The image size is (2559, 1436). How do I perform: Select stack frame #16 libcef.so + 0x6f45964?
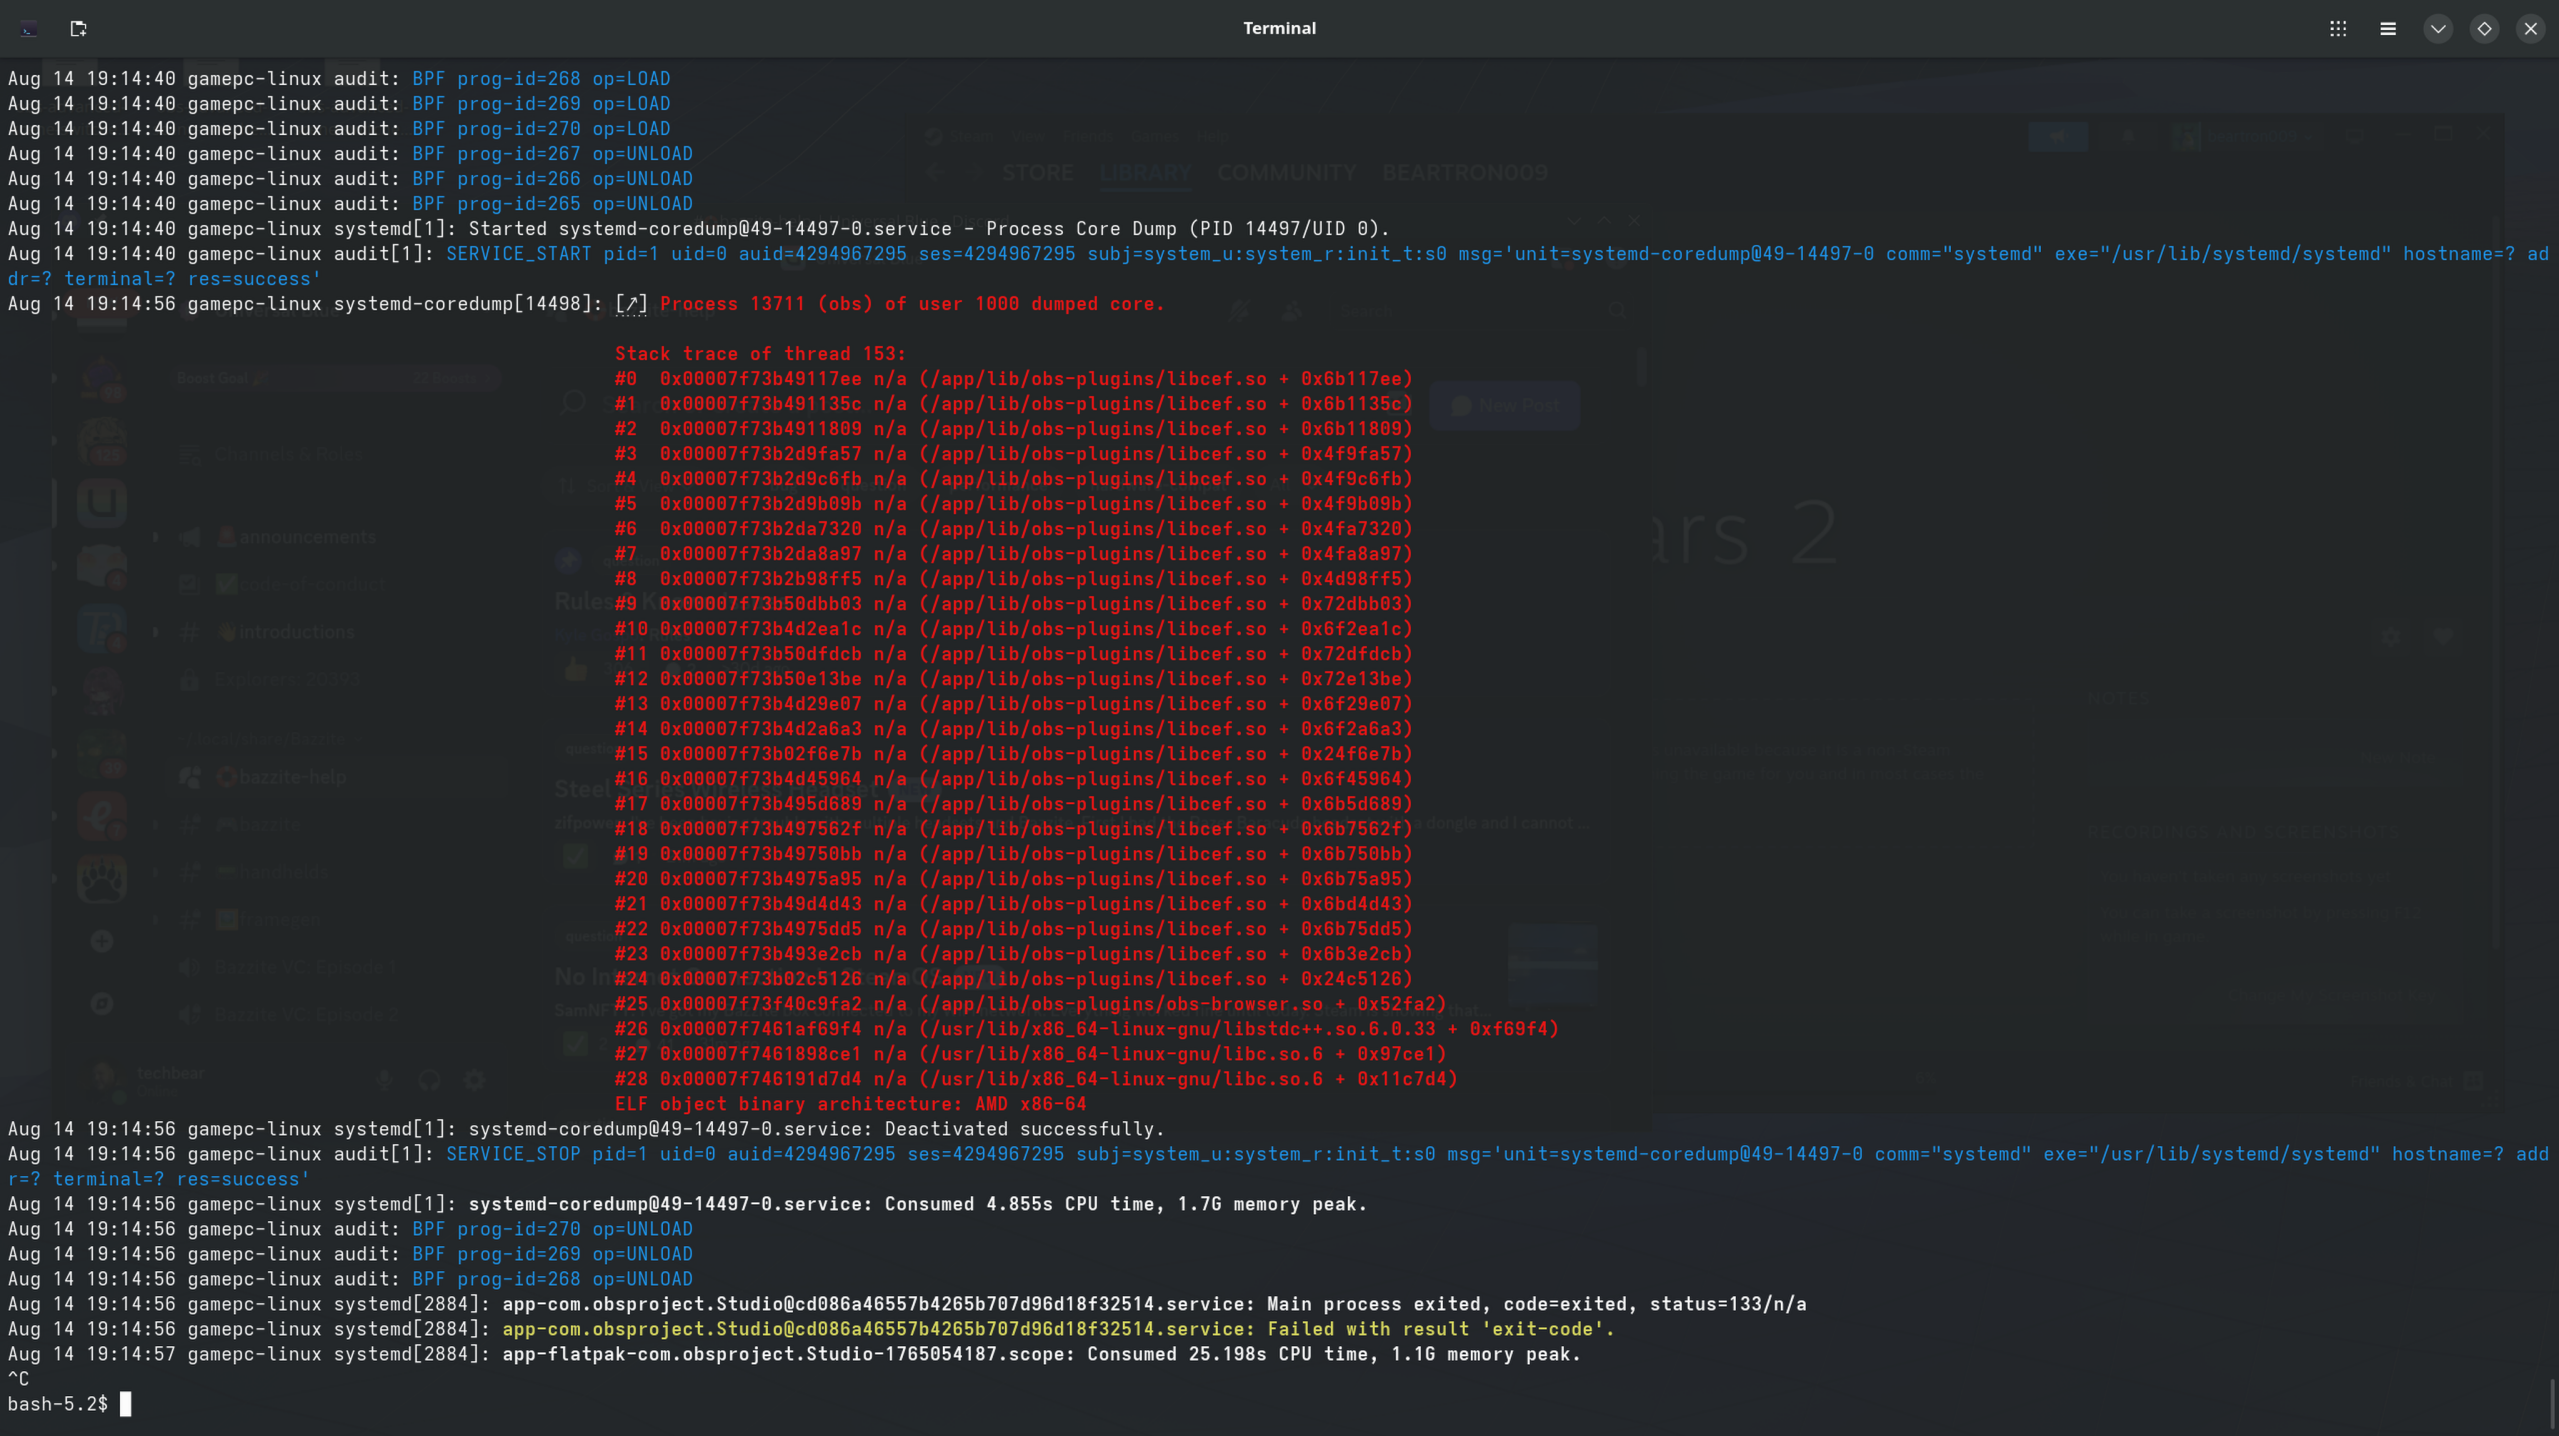[1013, 779]
